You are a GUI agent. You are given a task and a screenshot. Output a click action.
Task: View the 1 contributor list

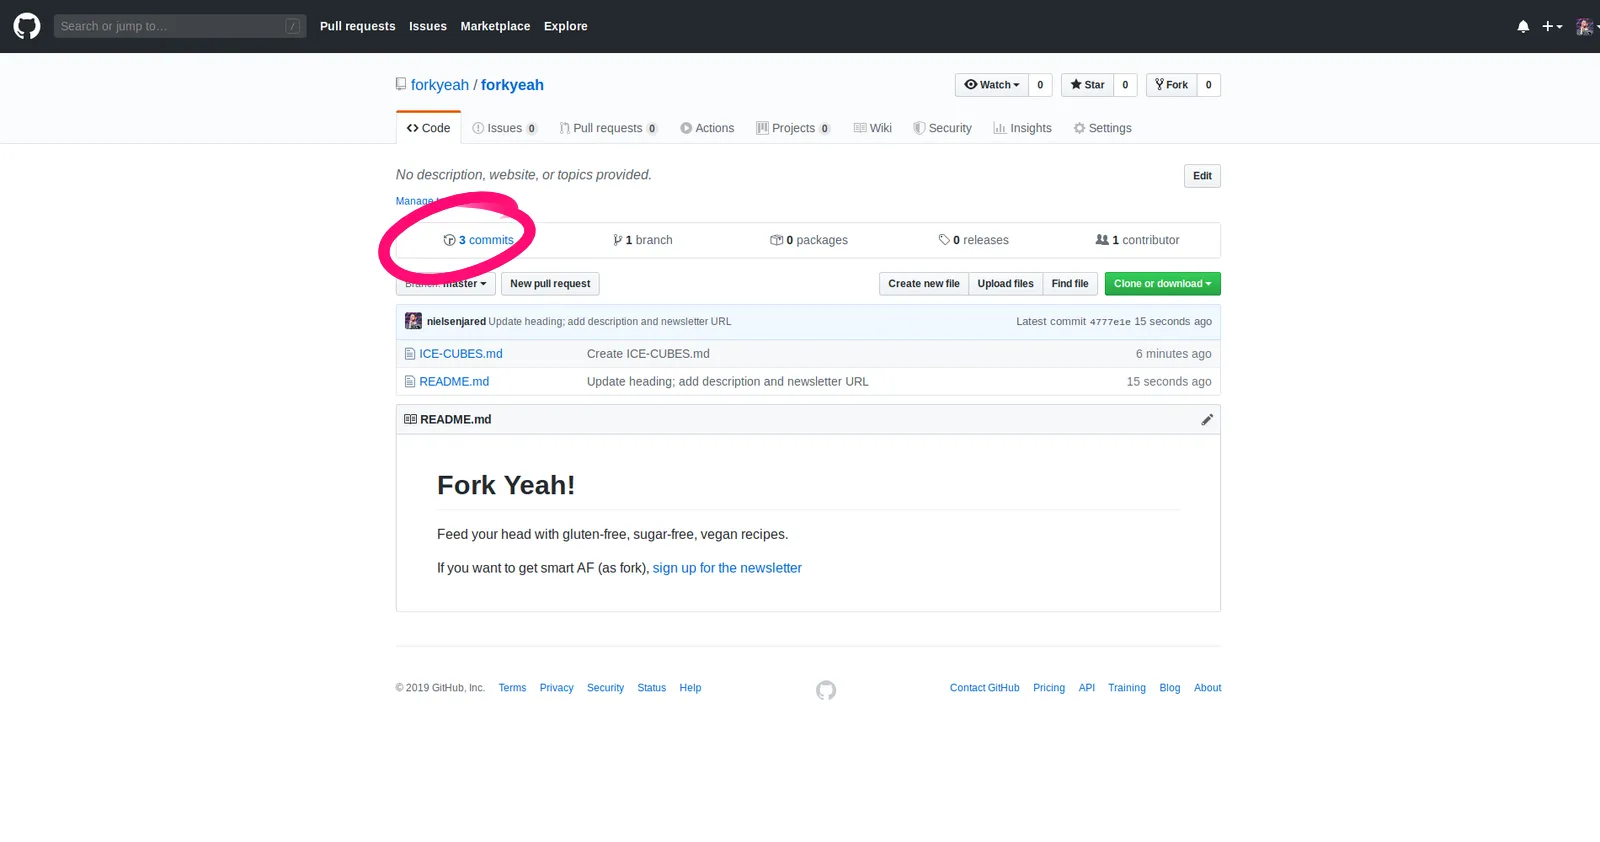pyautogui.click(x=1138, y=240)
